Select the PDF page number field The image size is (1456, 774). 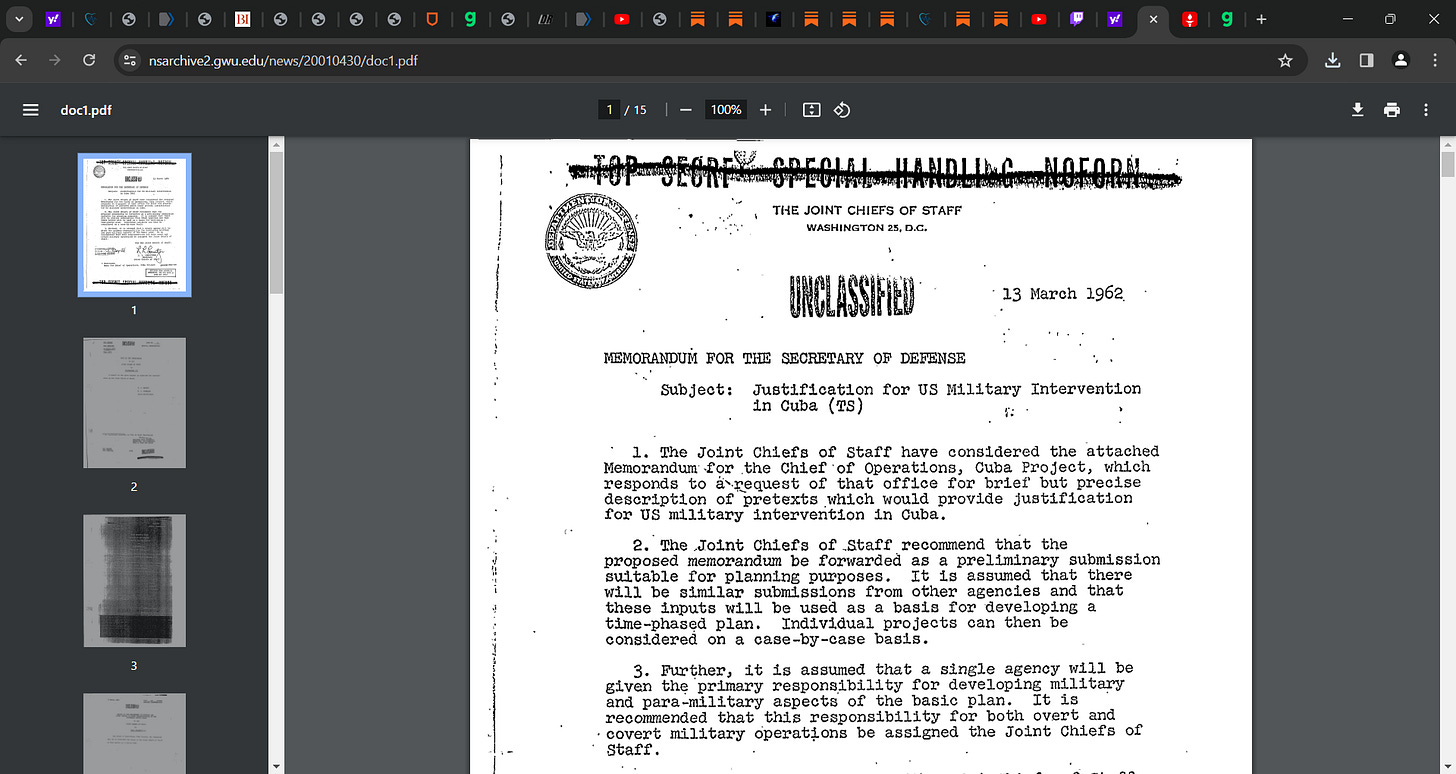[608, 110]
